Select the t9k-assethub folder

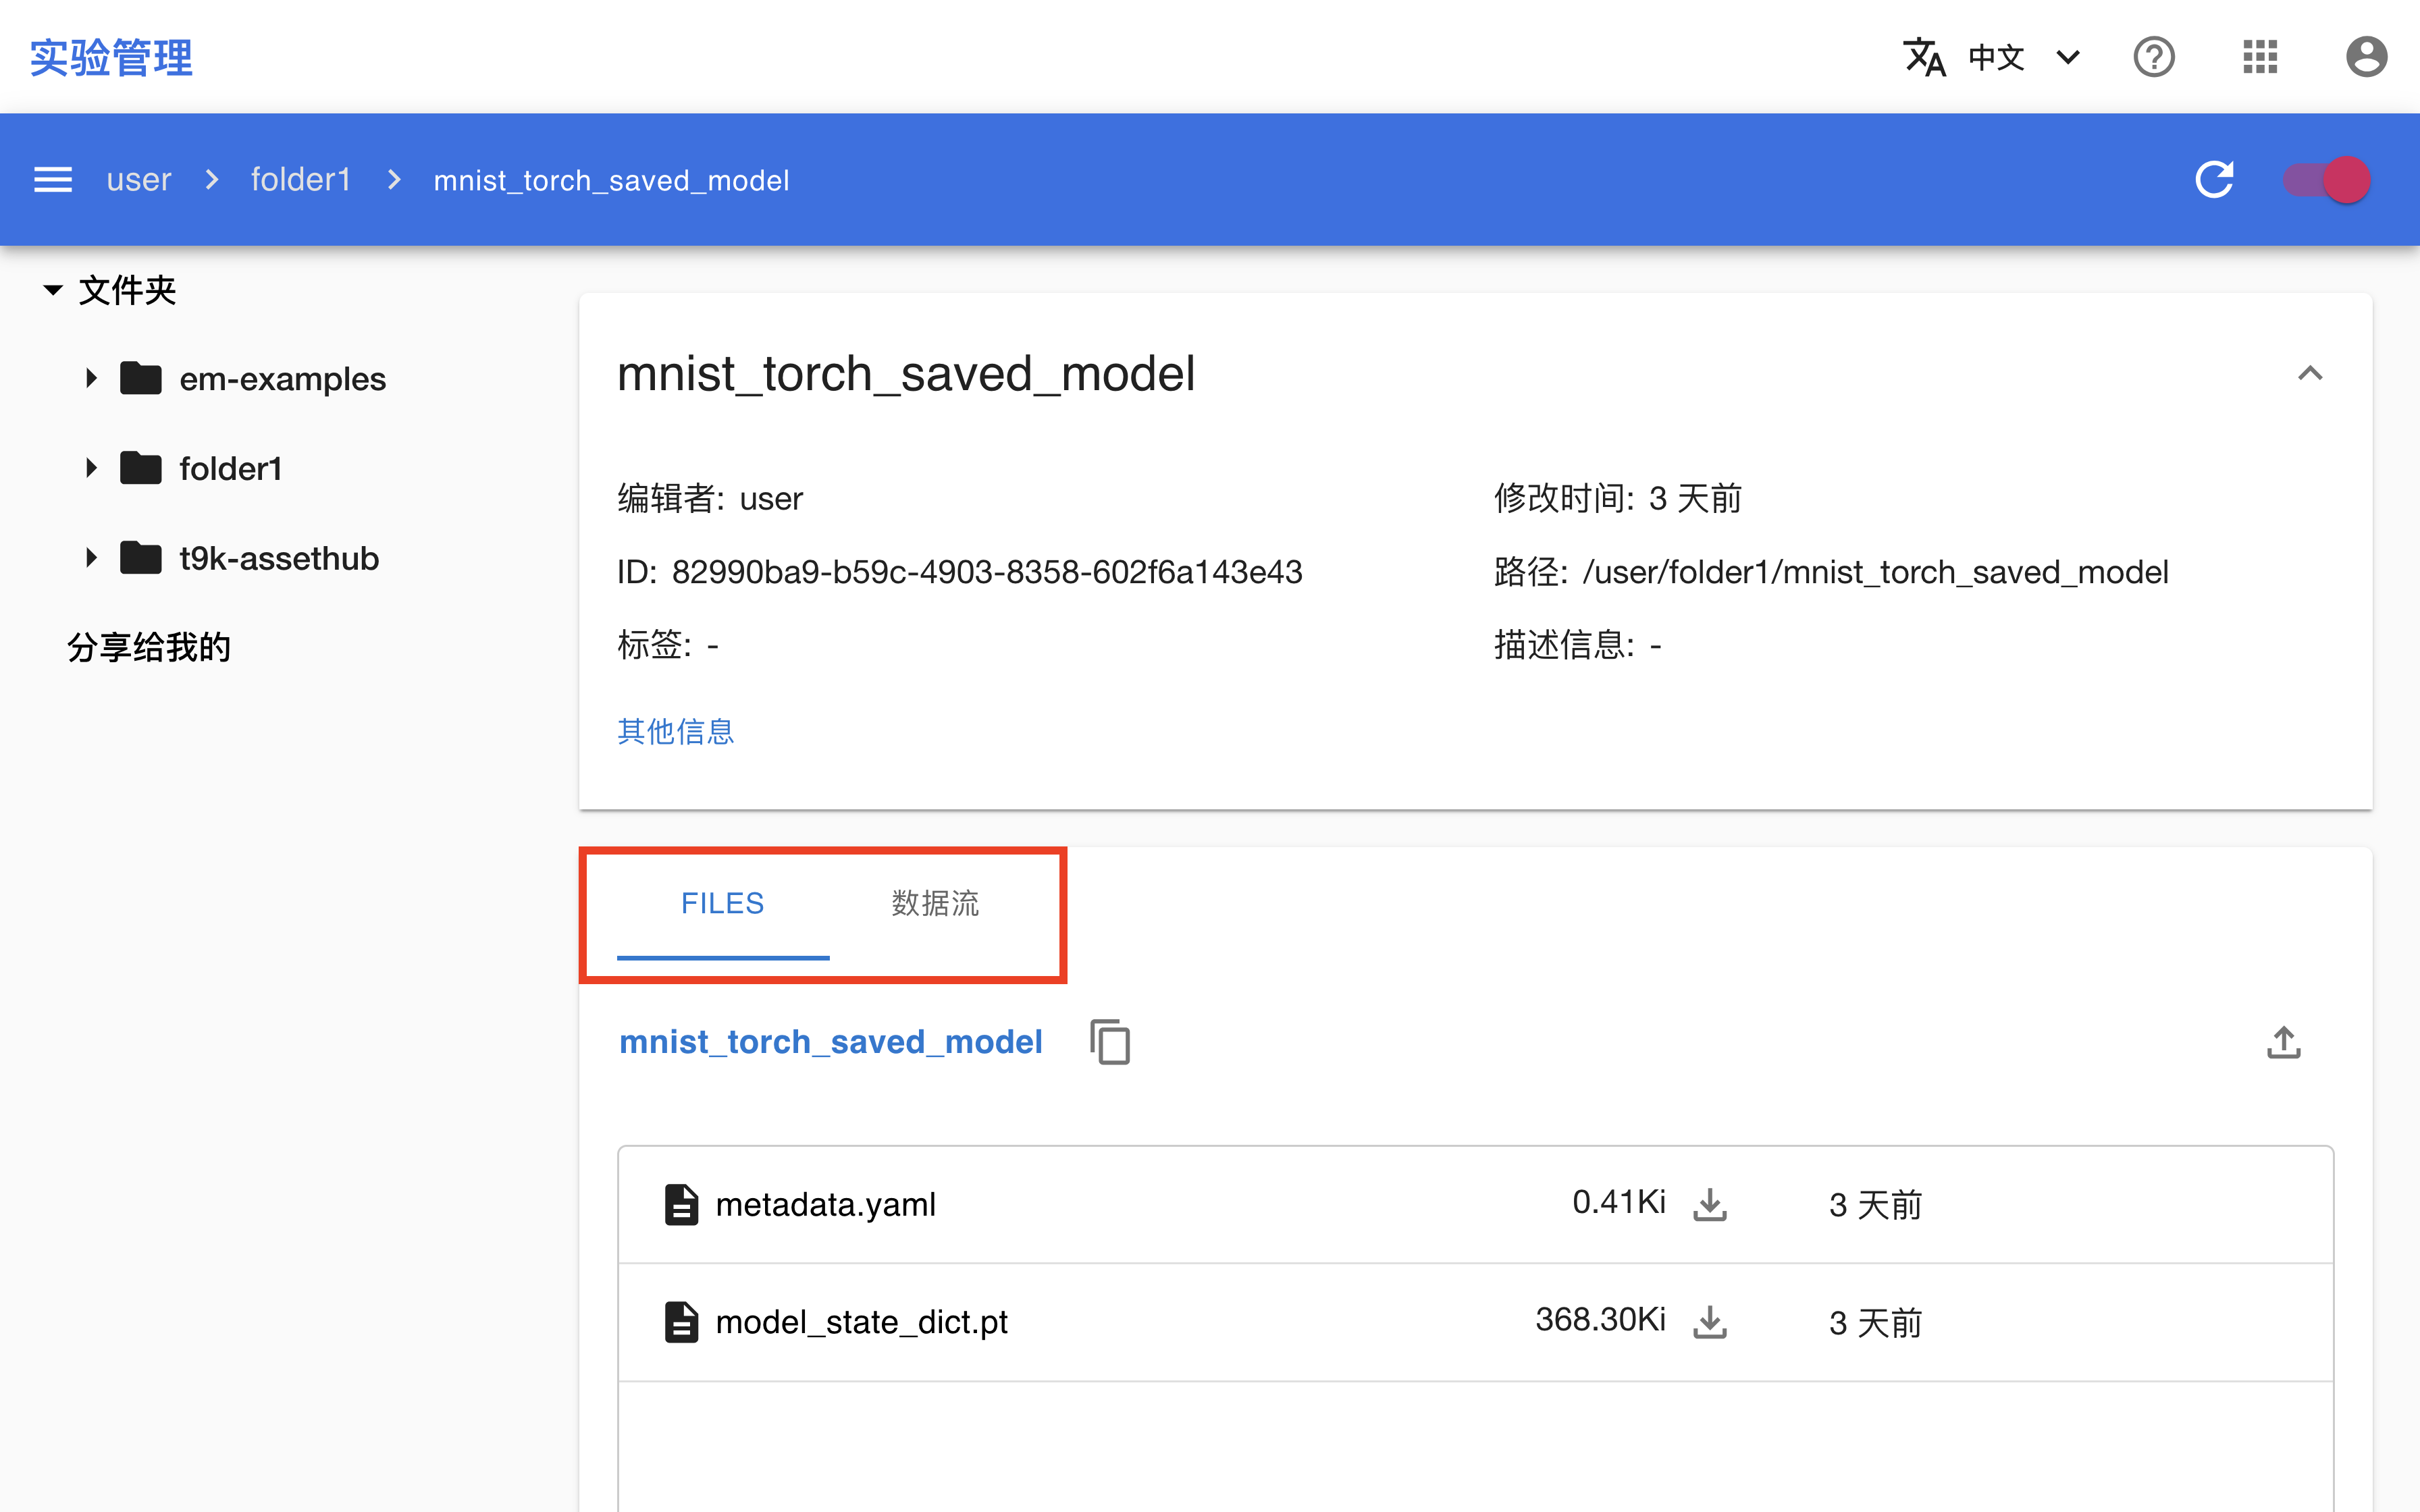(279, 559)
